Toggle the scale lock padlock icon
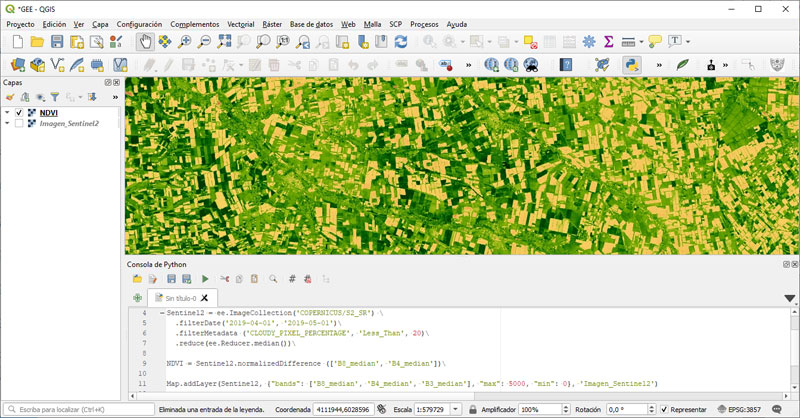Screen dimensions: 800x418 coord(472,409)
